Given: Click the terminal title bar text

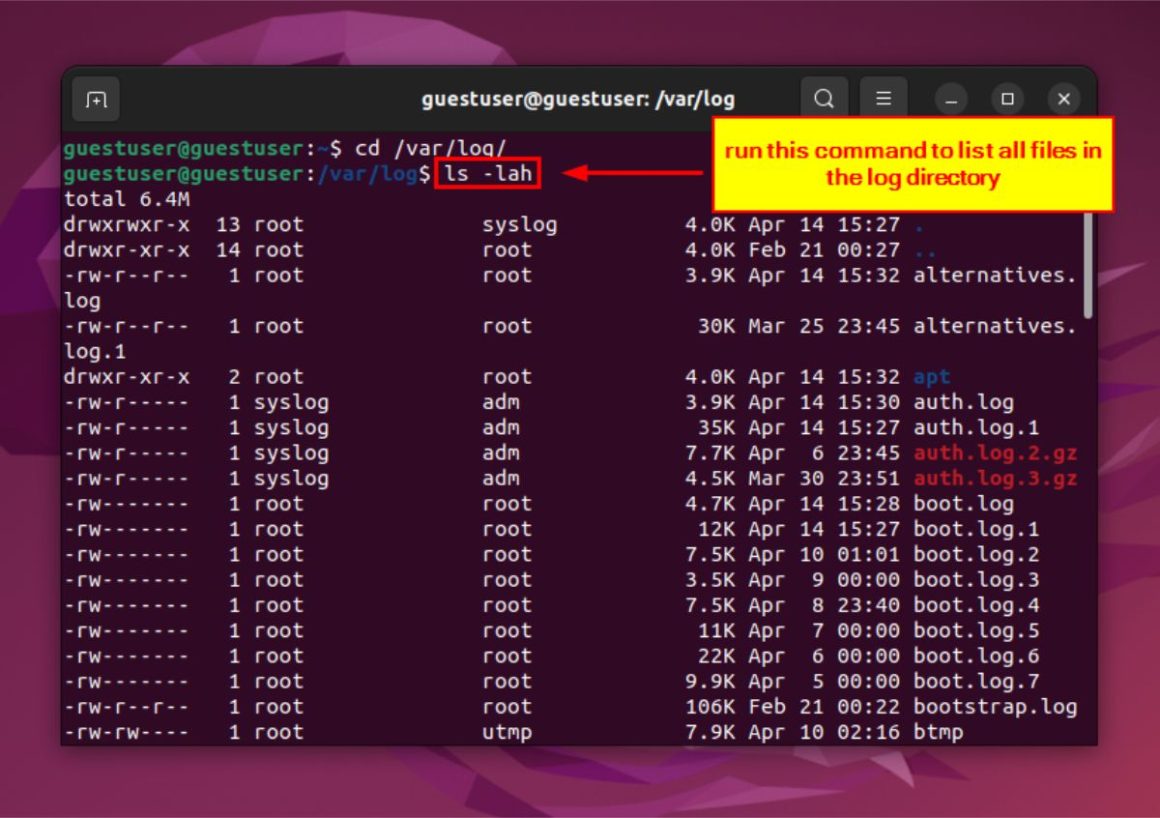Looking at the screenshot, I should coord(580,99).
